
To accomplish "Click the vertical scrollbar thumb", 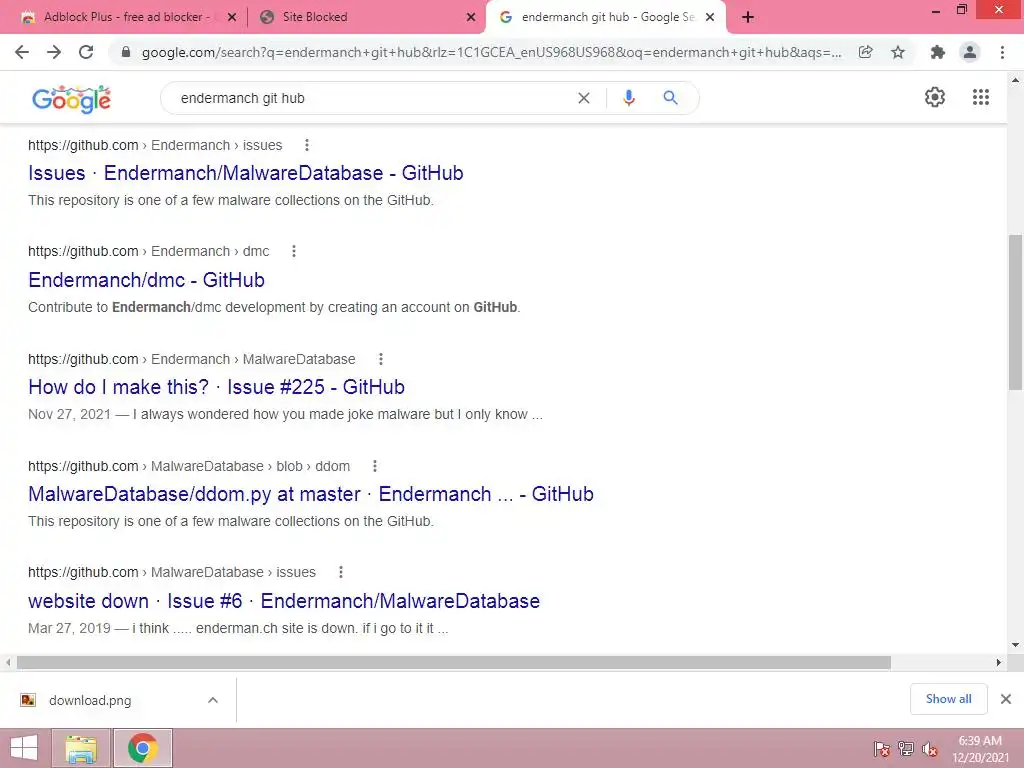I will (x=1015, y=312).
